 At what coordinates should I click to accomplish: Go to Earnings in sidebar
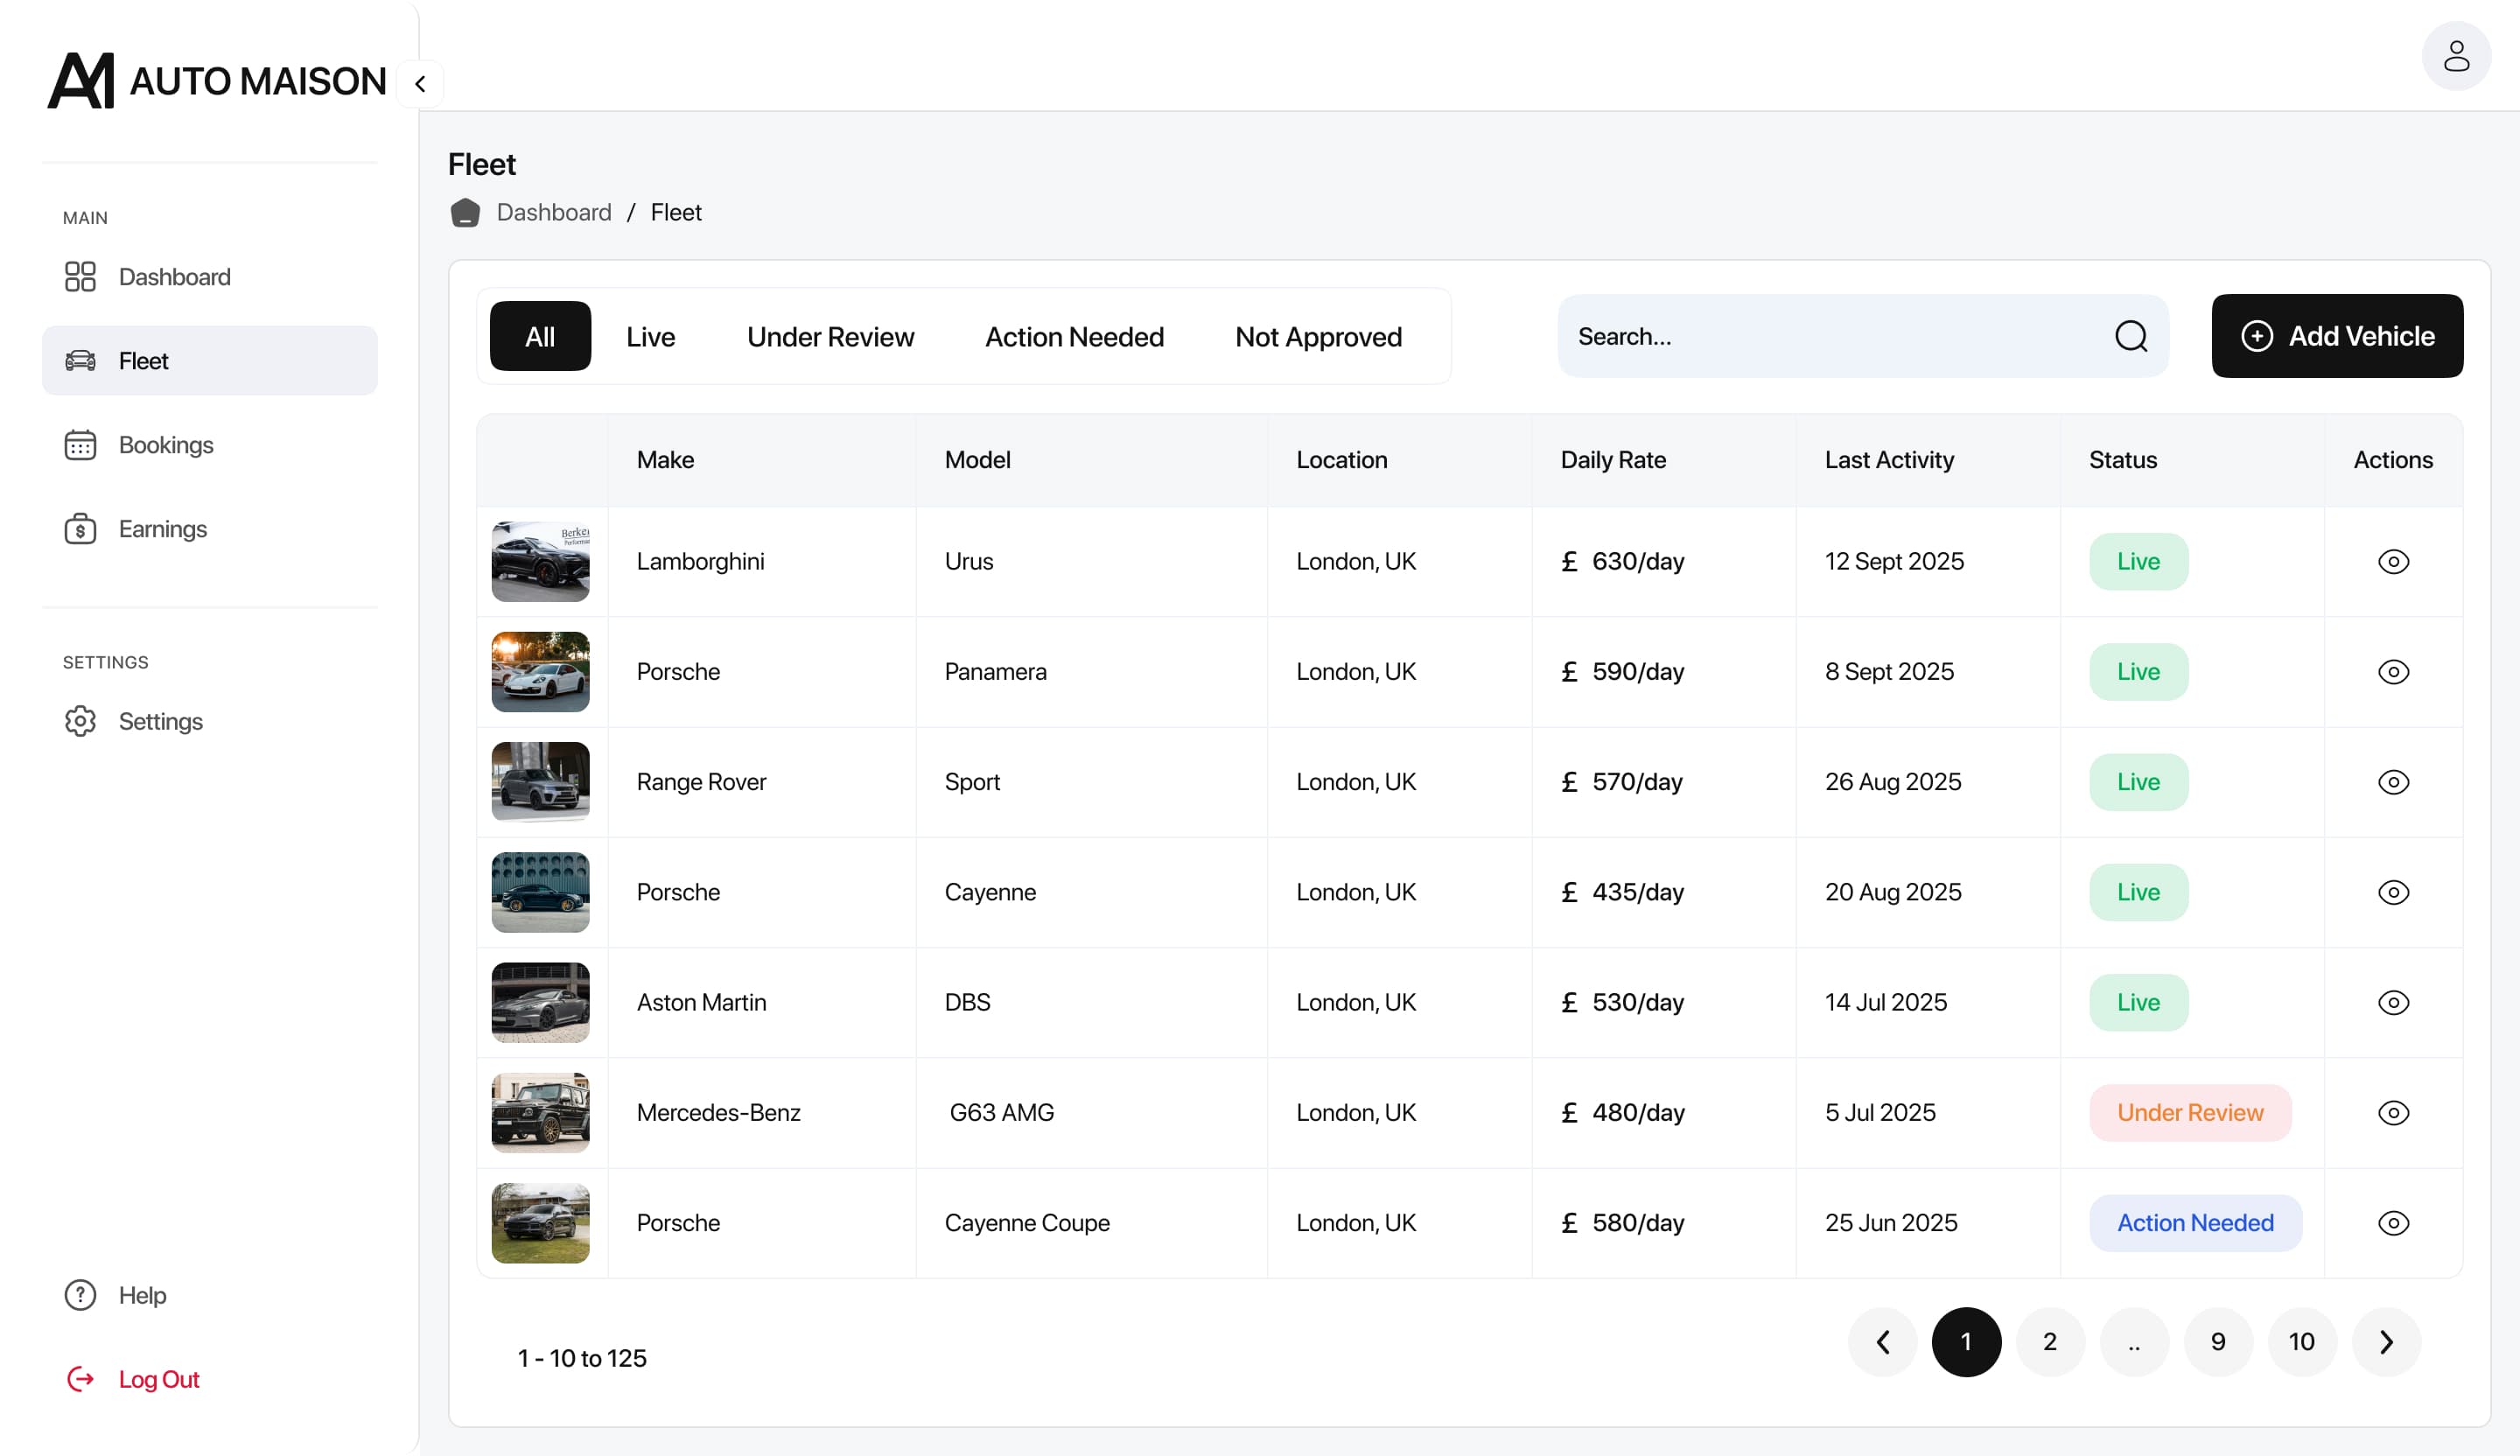click(162, 529)
